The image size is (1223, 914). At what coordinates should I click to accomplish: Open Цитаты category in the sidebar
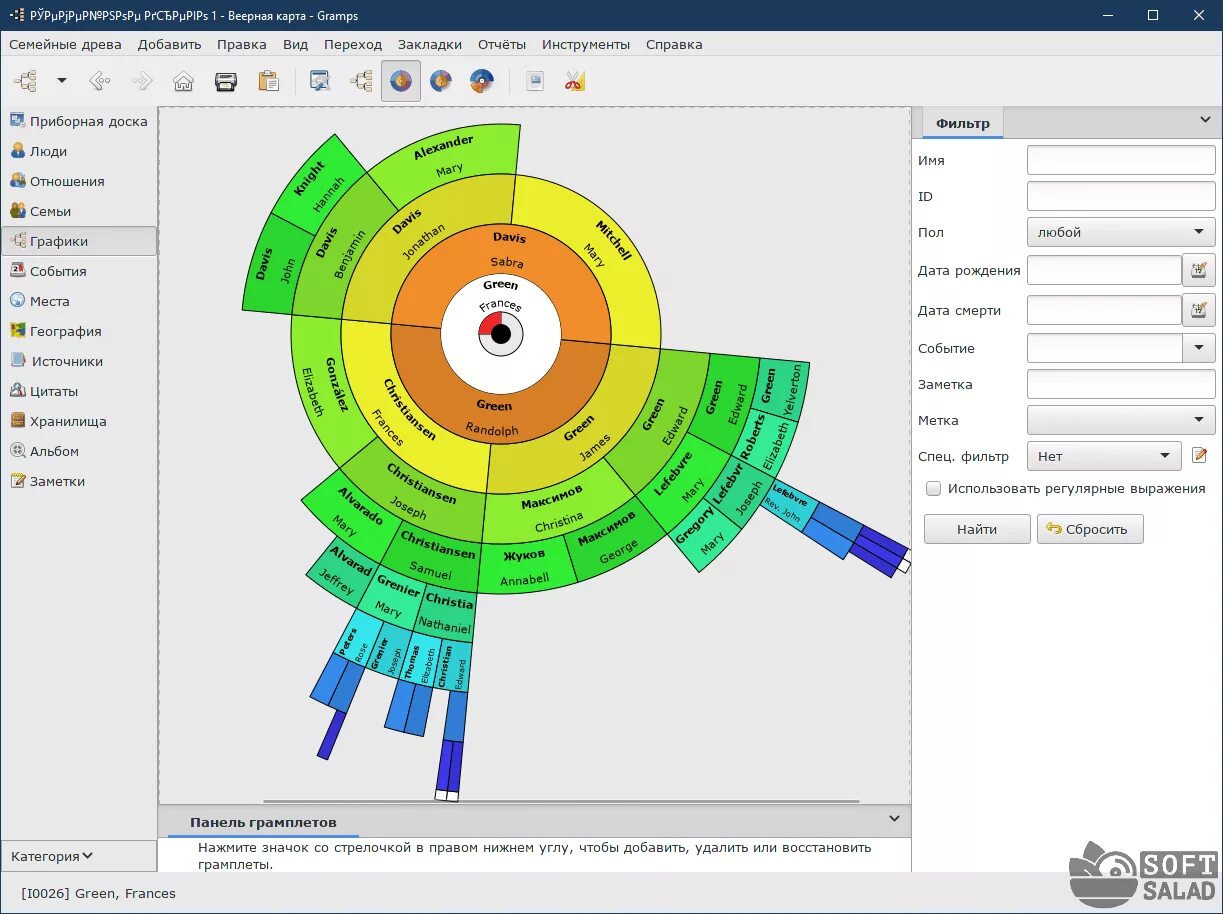[x=79, y=391]
